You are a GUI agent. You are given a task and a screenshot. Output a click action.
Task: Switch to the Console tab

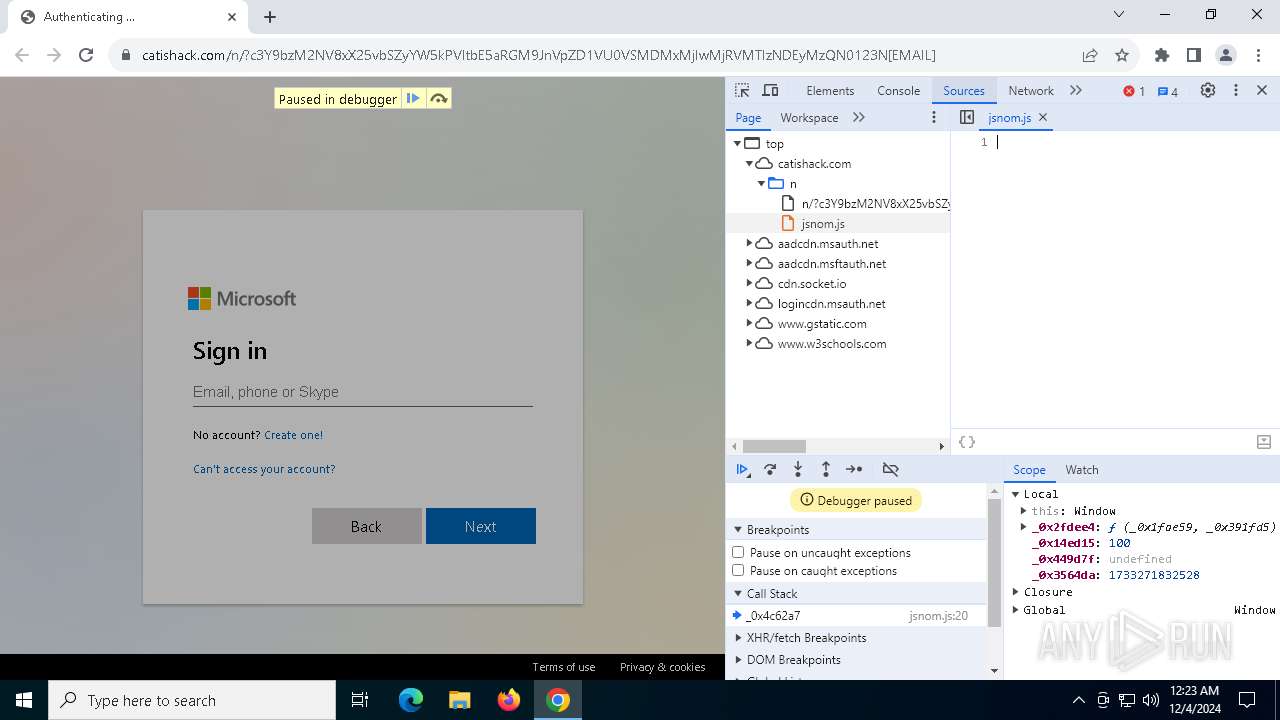click(898, 90)
